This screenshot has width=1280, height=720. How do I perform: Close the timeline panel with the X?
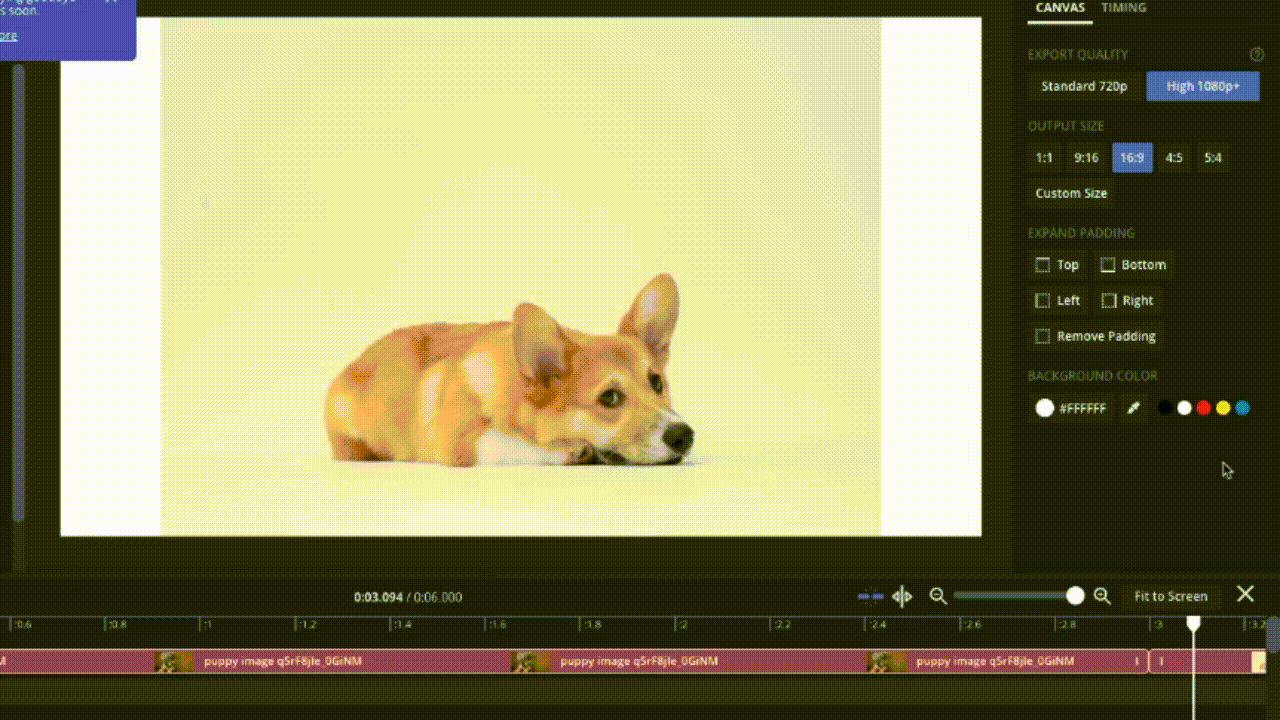pos(1245,595)
